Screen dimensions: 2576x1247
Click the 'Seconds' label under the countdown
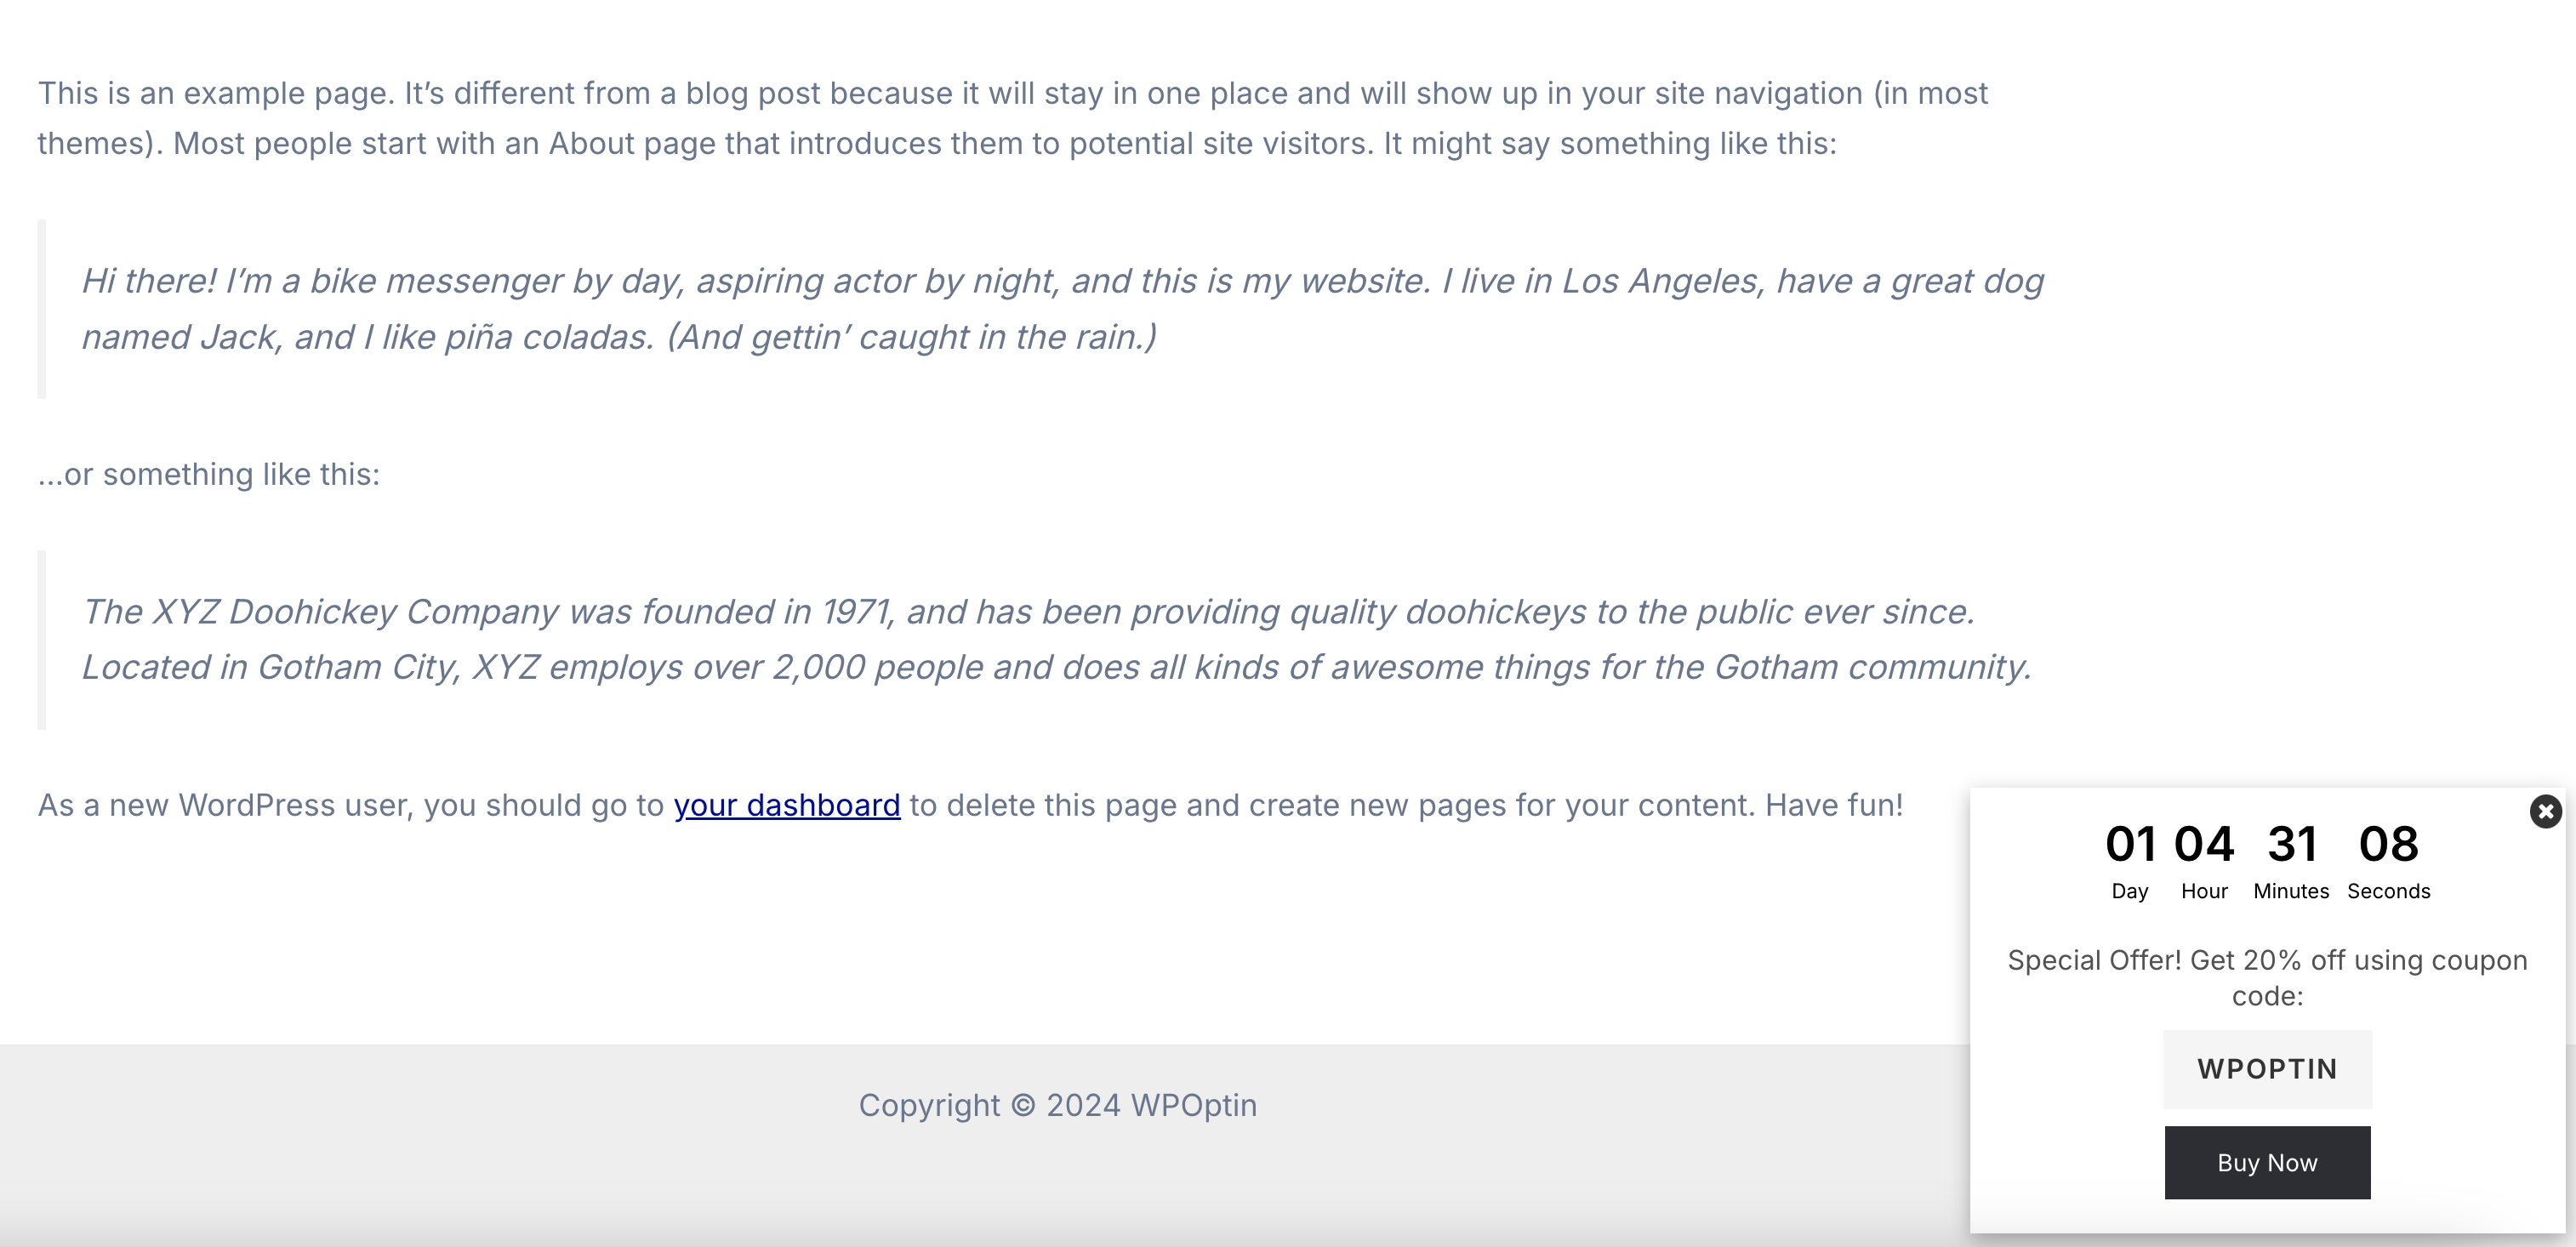click(x=2388, y=891)
